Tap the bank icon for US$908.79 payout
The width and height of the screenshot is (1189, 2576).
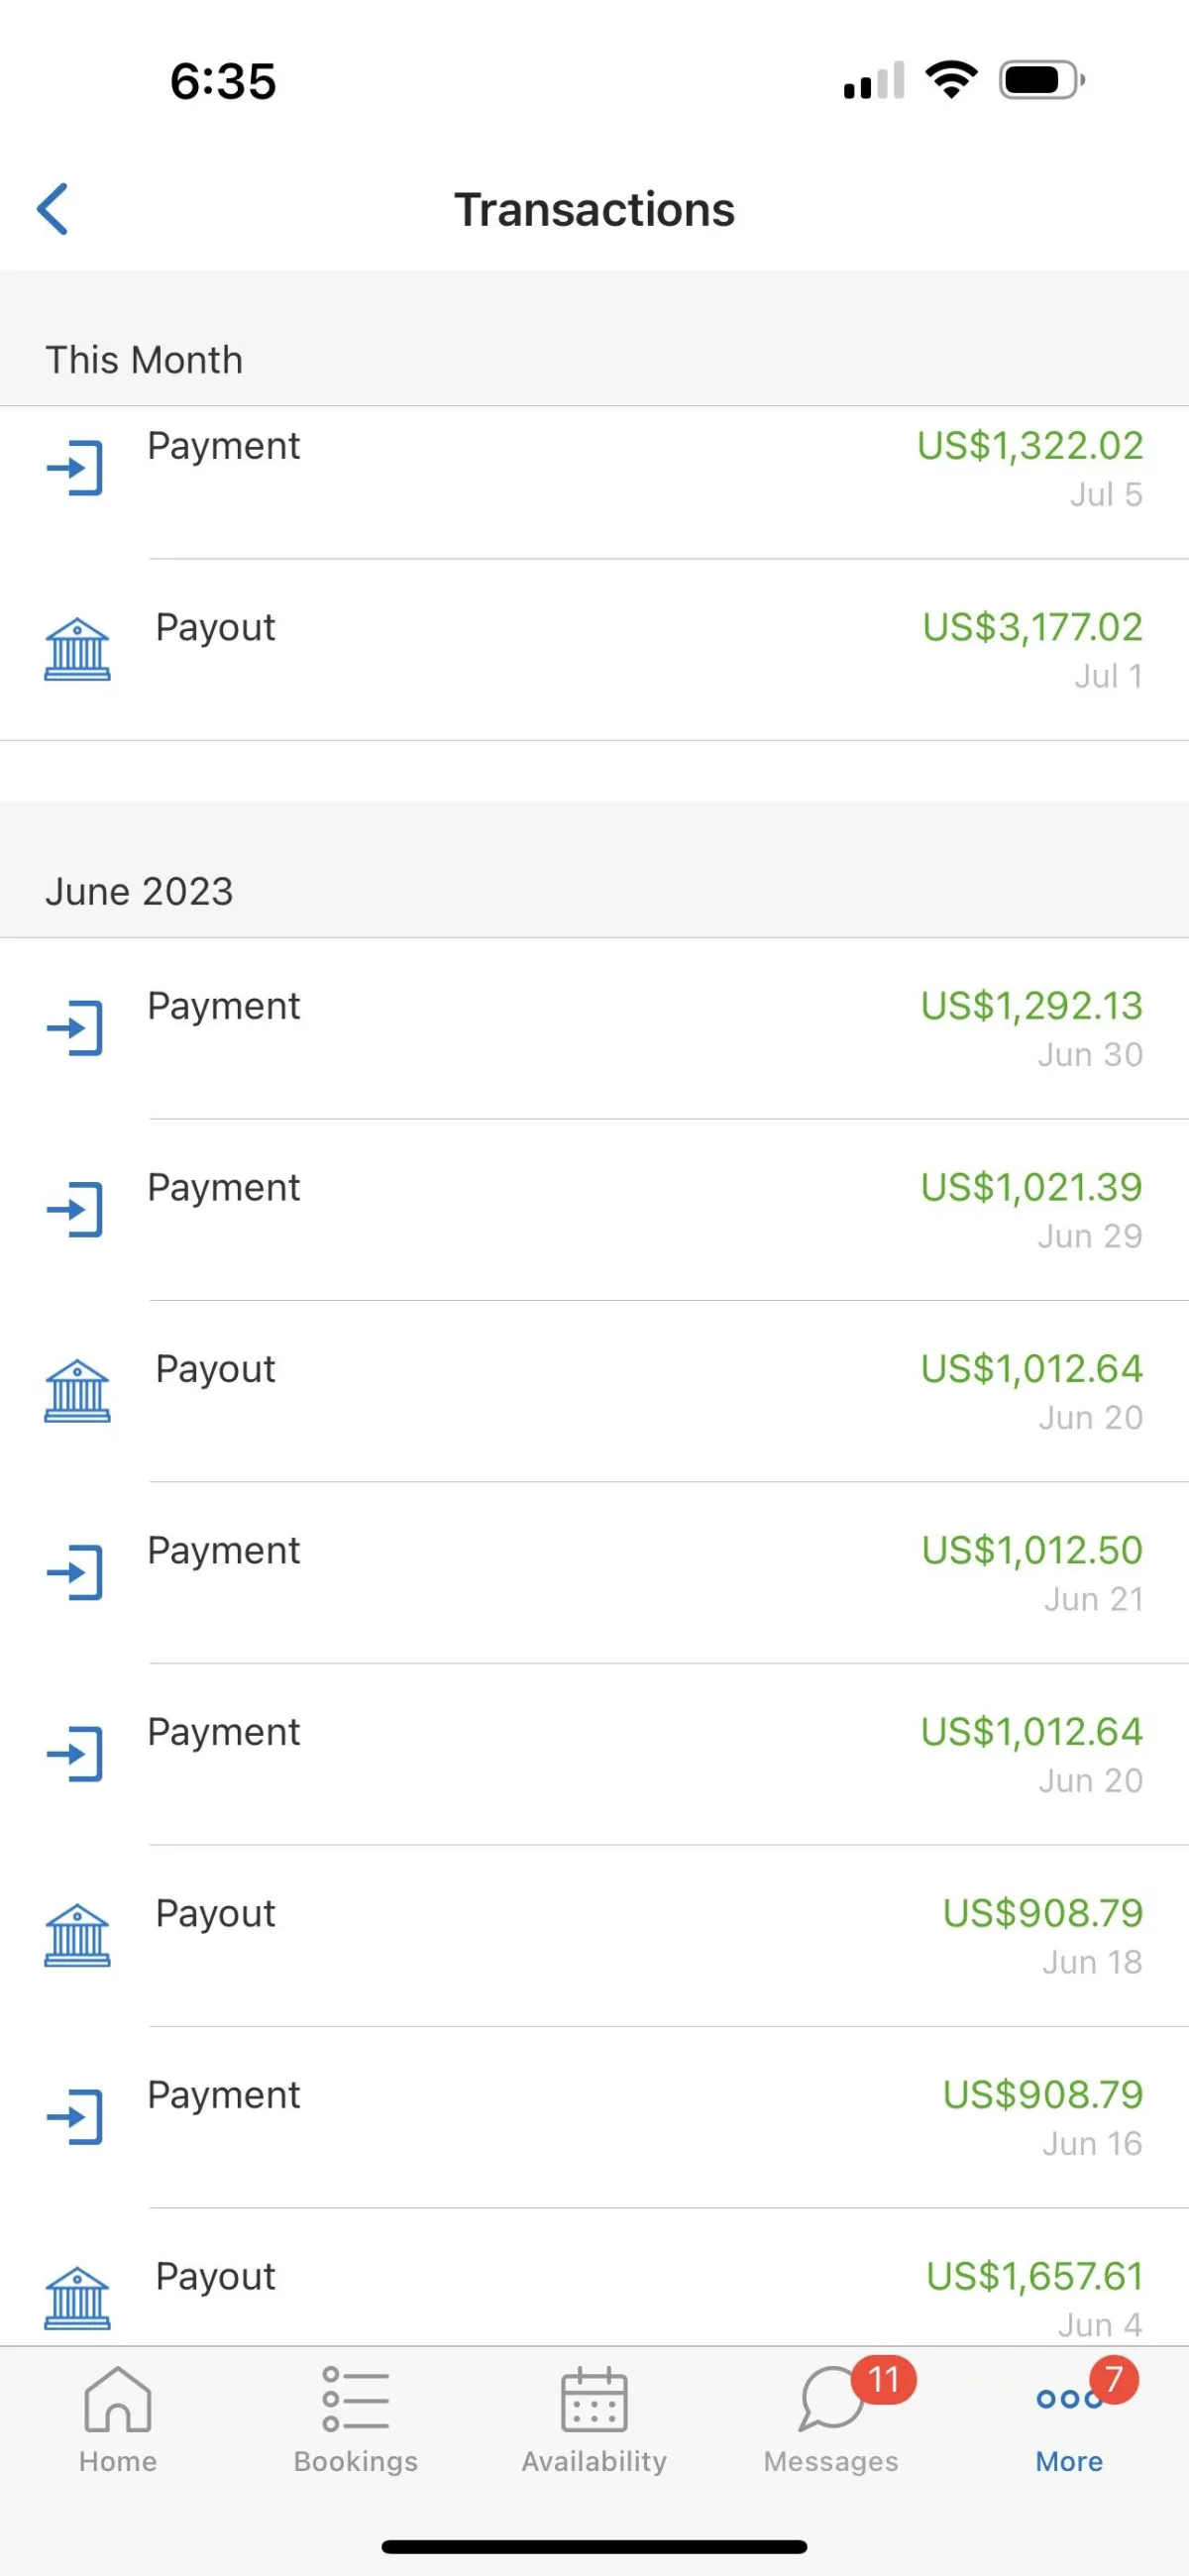[x=77, y=1935]
